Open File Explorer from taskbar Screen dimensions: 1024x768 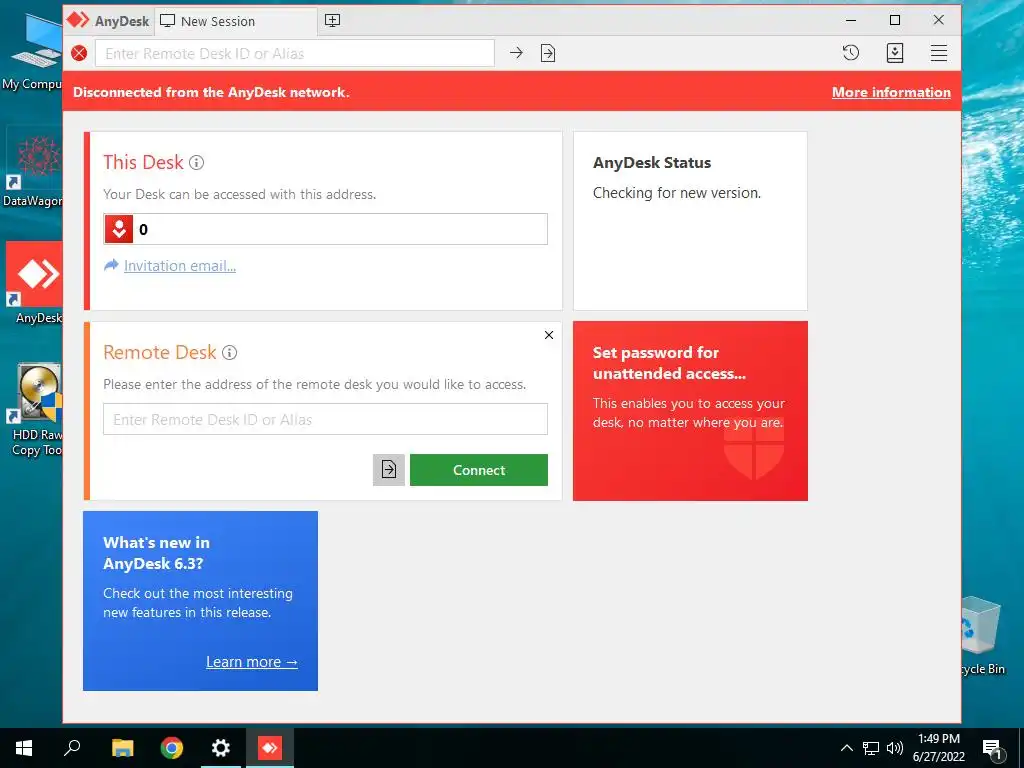tap(122, 748)
